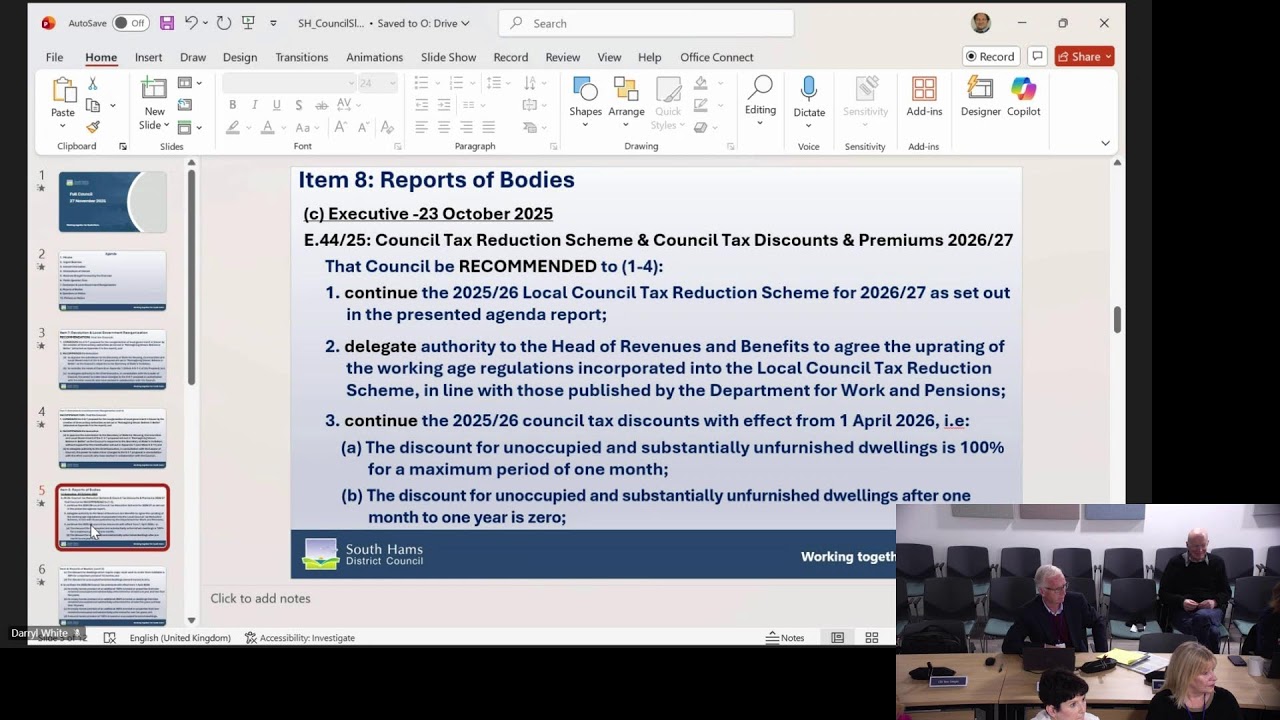Viewport: 1280px width, 720px height.
Task: Open the Designer pane
Action: pos(980,97)
